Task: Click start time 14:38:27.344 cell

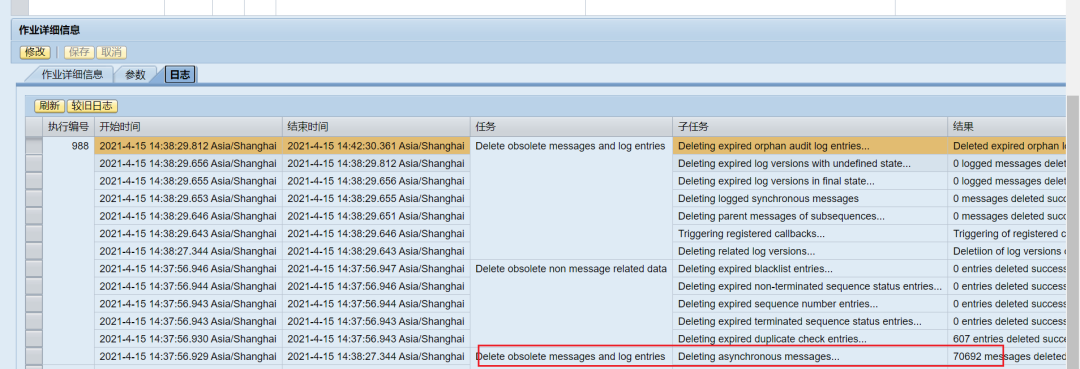Action: pos(188,251)
